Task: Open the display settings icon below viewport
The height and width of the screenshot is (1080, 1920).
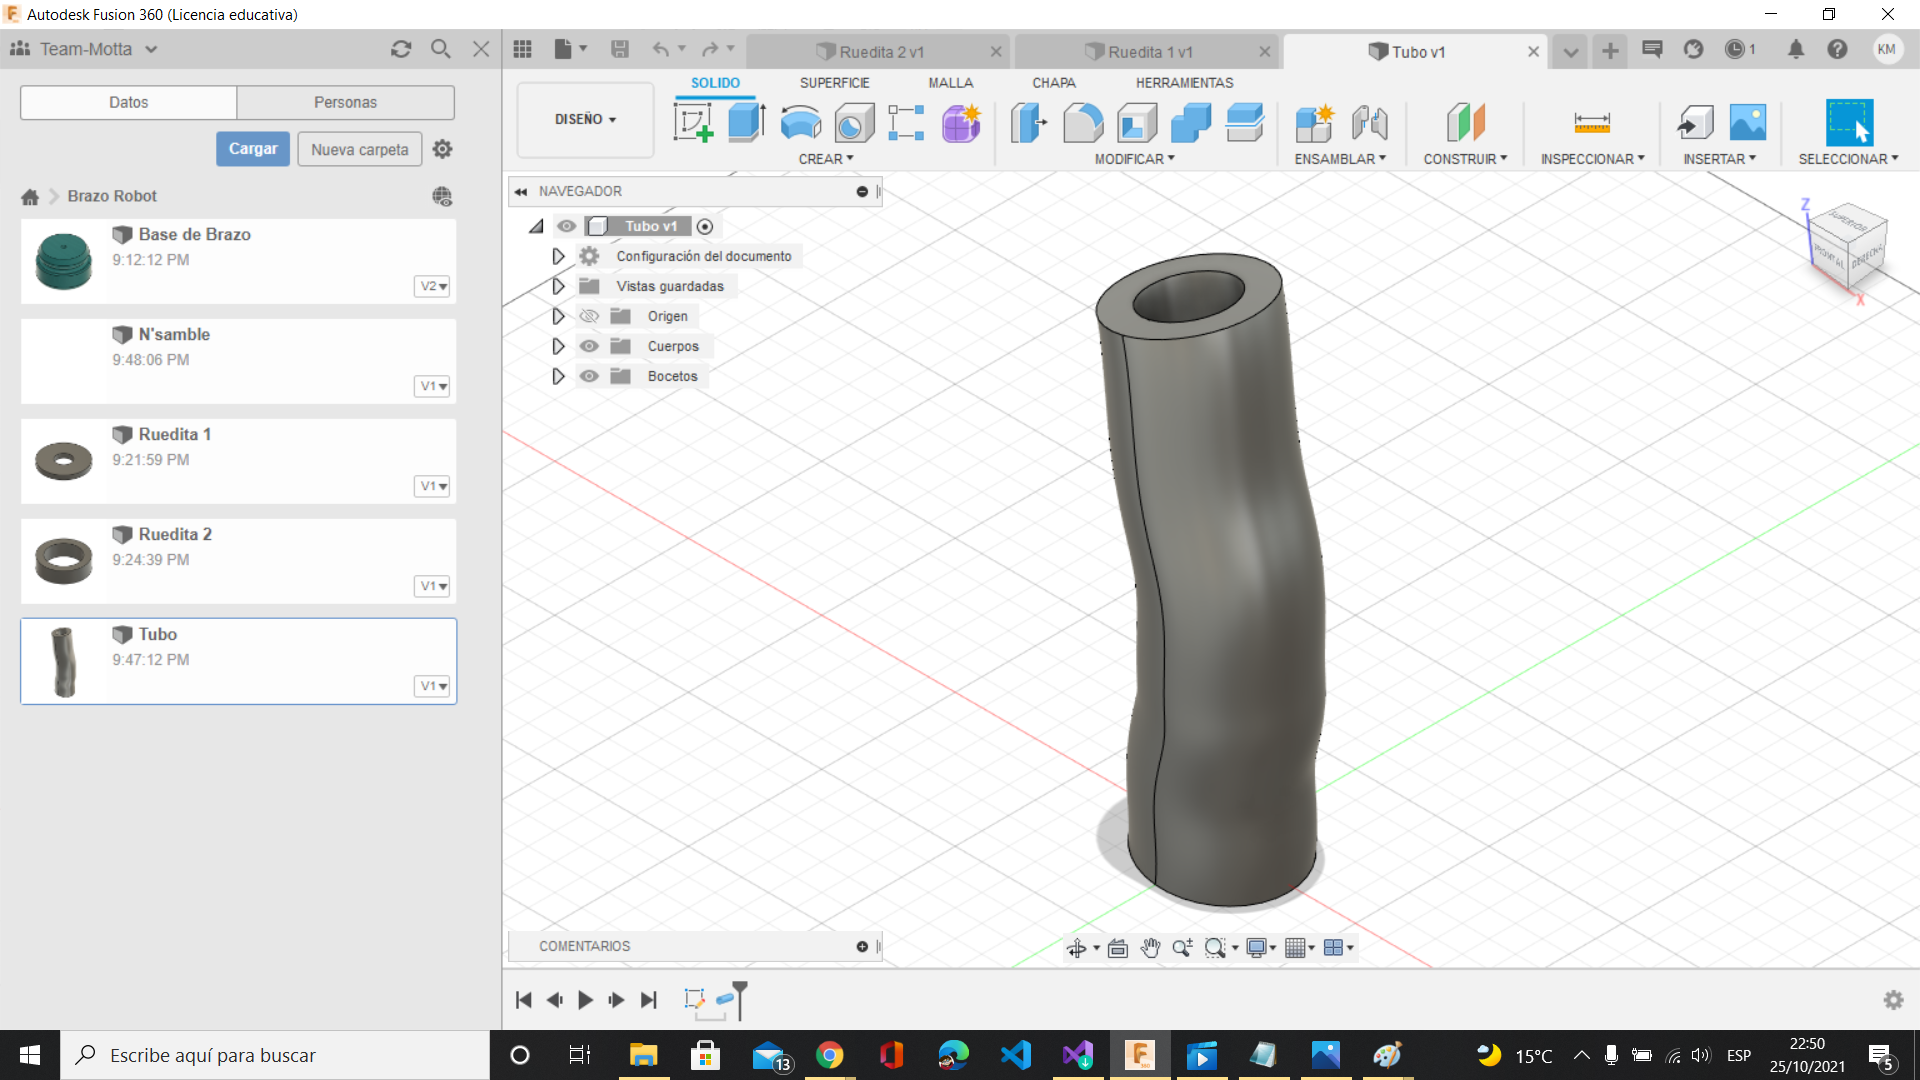Action: coord(1259,947)
